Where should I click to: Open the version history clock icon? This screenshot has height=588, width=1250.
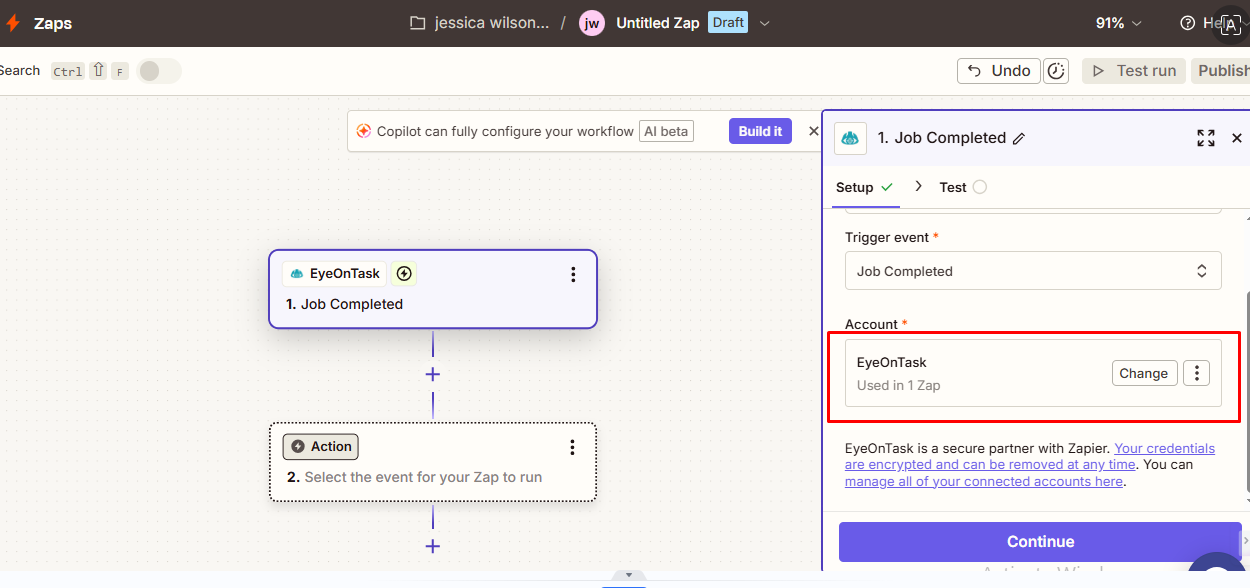pyautogui.click(x=1056, y=71)
